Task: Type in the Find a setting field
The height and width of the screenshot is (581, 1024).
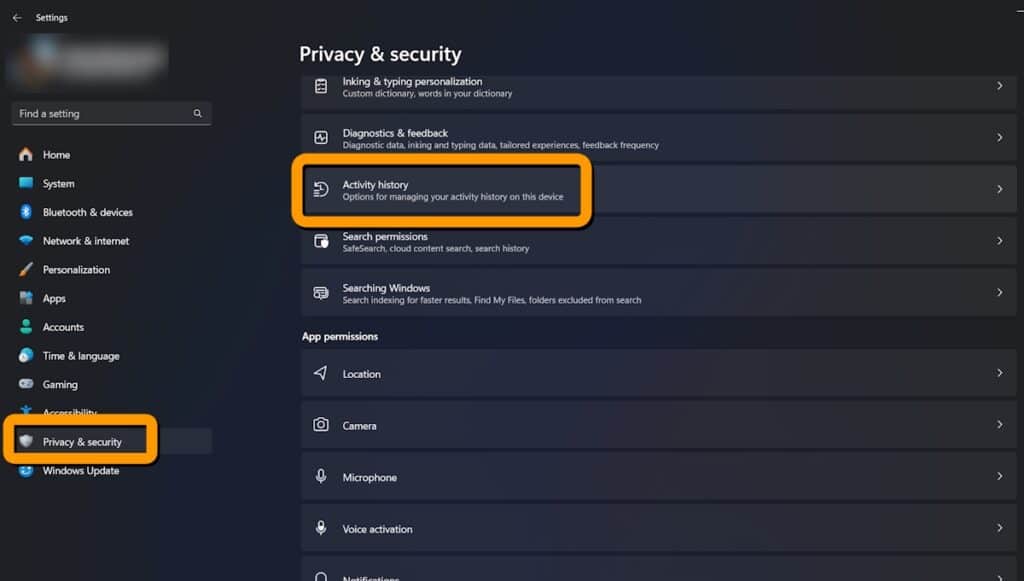Action: pos(100,114)
